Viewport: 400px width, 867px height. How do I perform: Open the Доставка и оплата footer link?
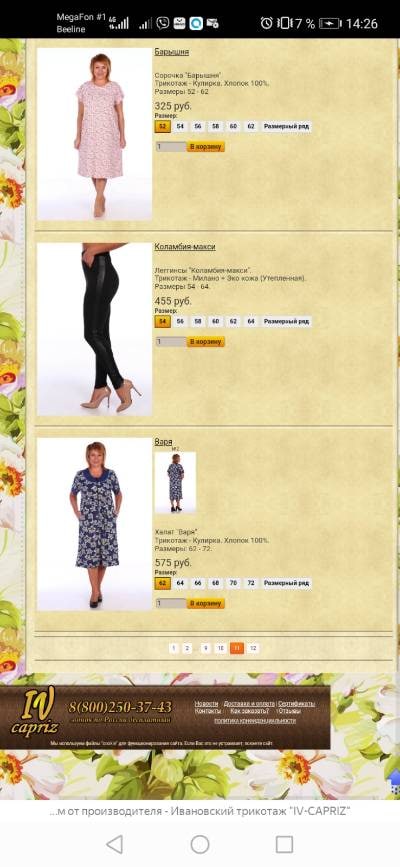pos(249,703)
